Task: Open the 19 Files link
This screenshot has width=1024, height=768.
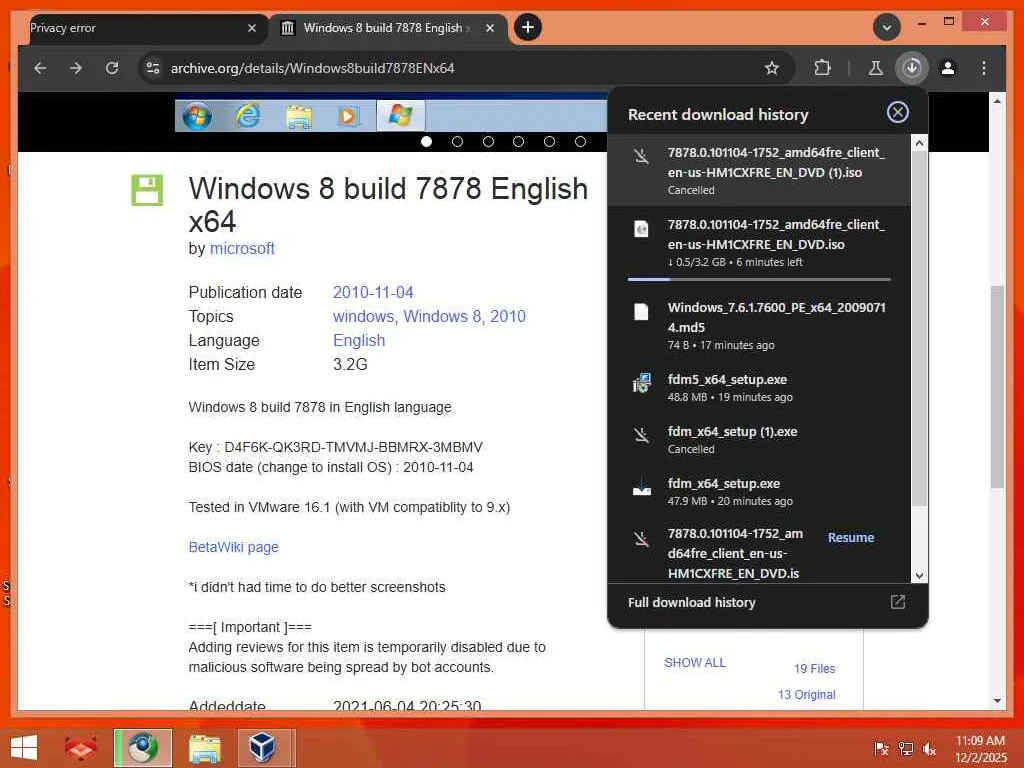Action: [x=814, y=669]
